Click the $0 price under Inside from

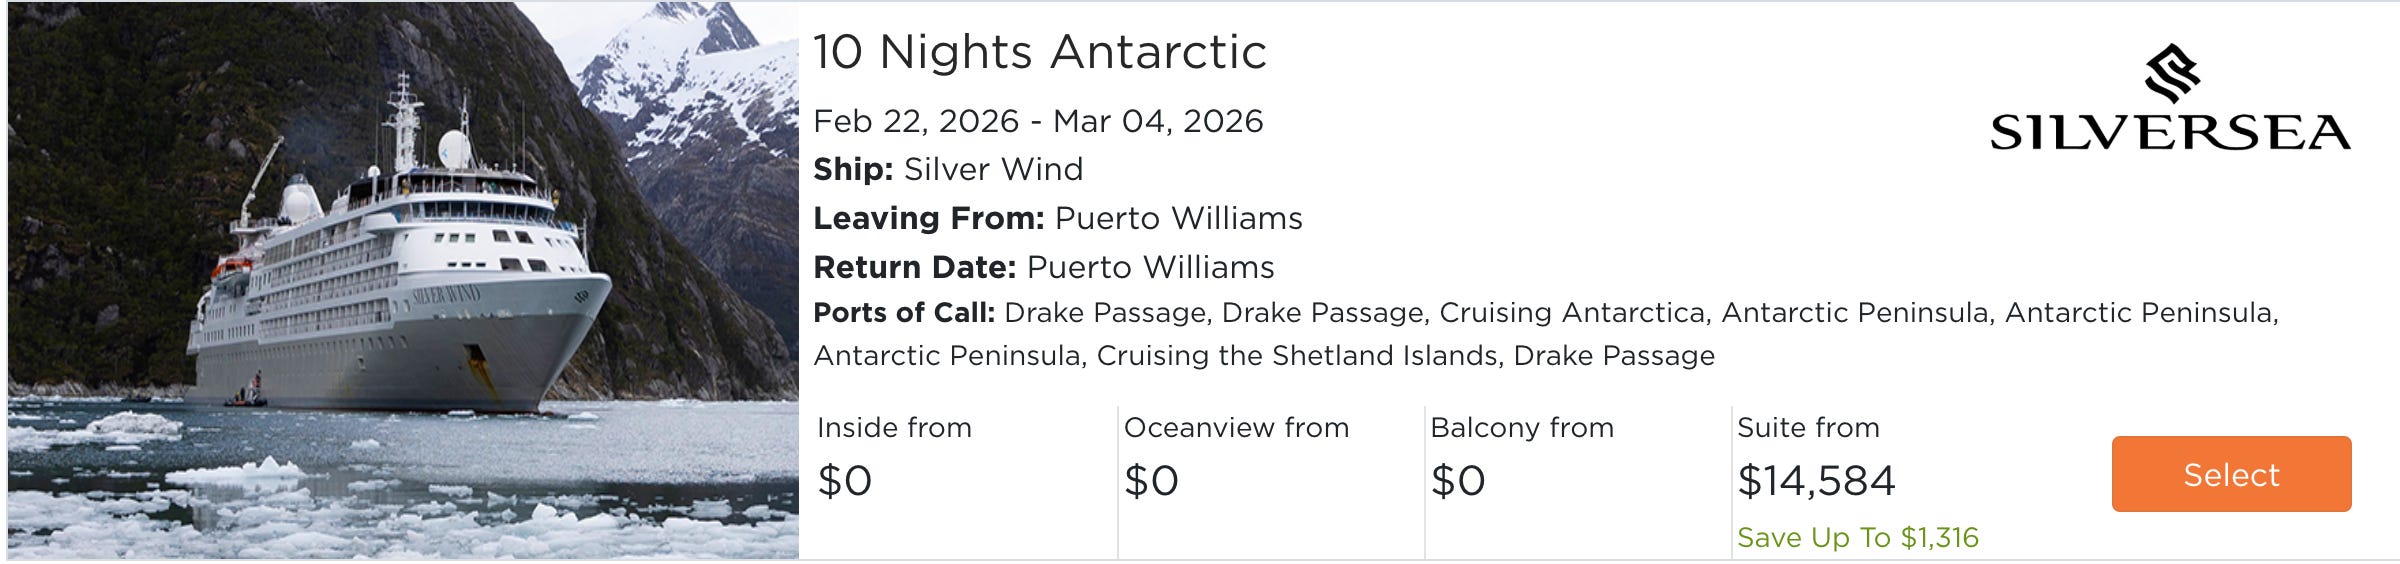[x=845, y=481]
